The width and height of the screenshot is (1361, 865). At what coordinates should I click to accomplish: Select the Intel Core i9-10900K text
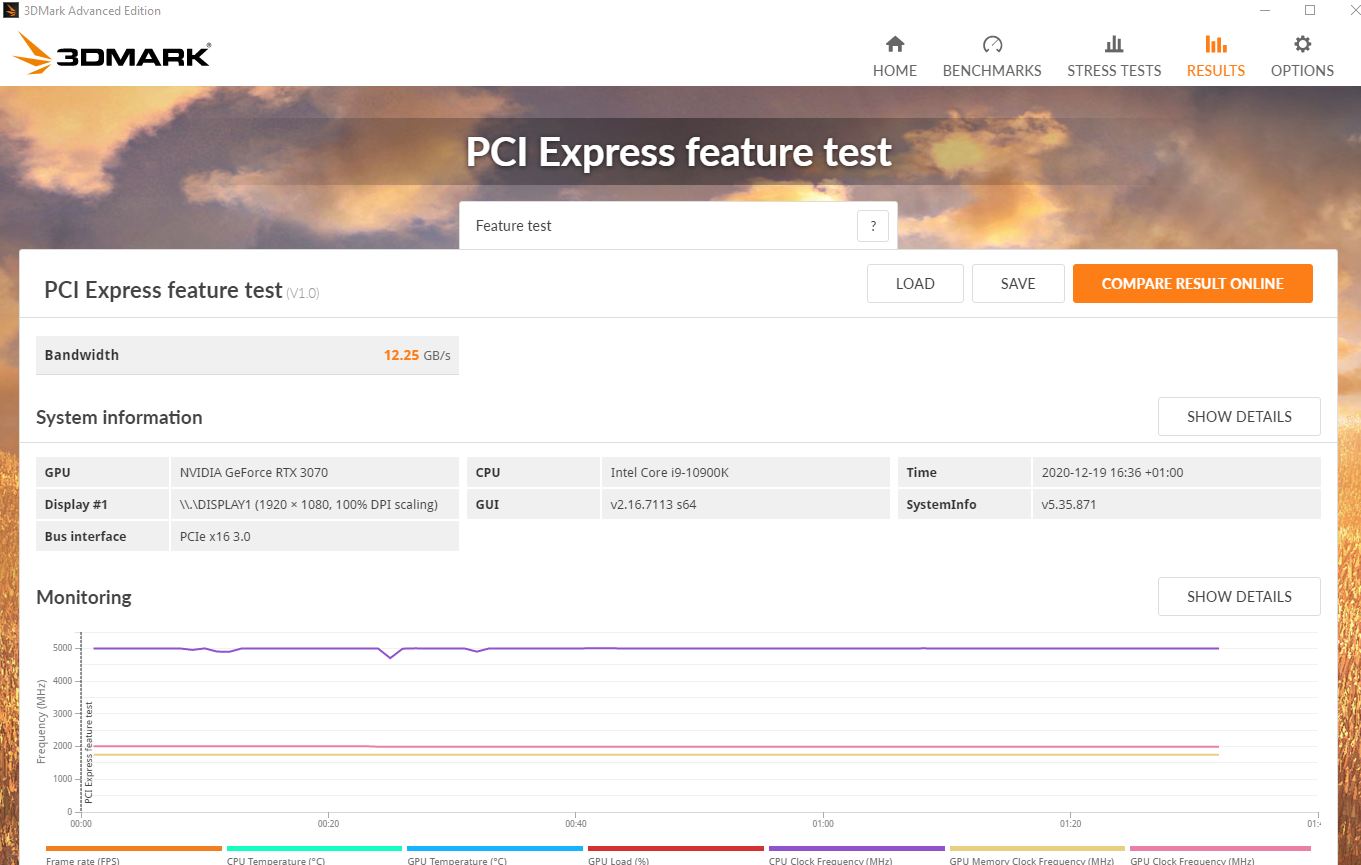click(x=670, y=473)
